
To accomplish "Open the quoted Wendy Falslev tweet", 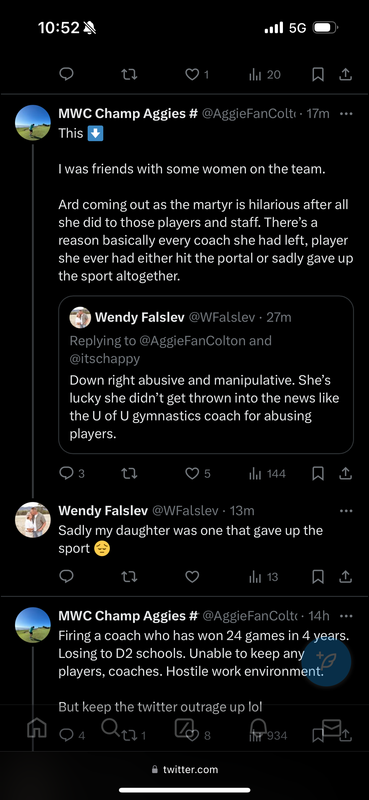I will pyautogui.click(x=206, y=374).
